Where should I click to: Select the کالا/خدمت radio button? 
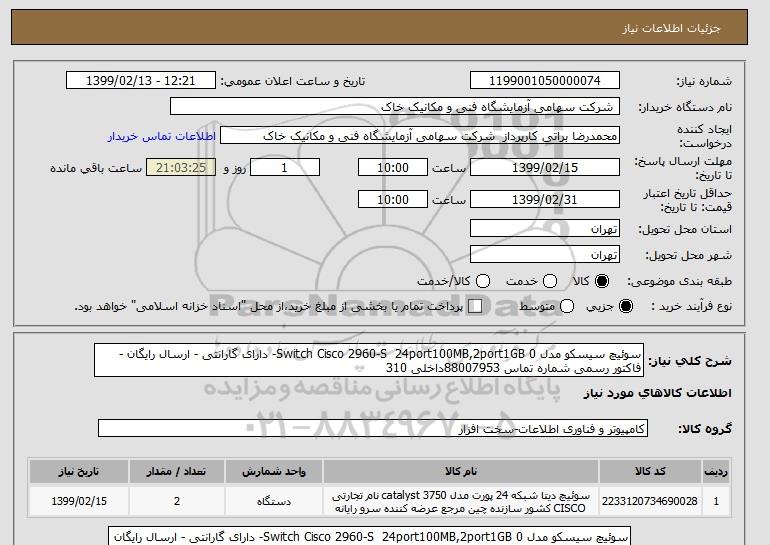click(483, 281)
